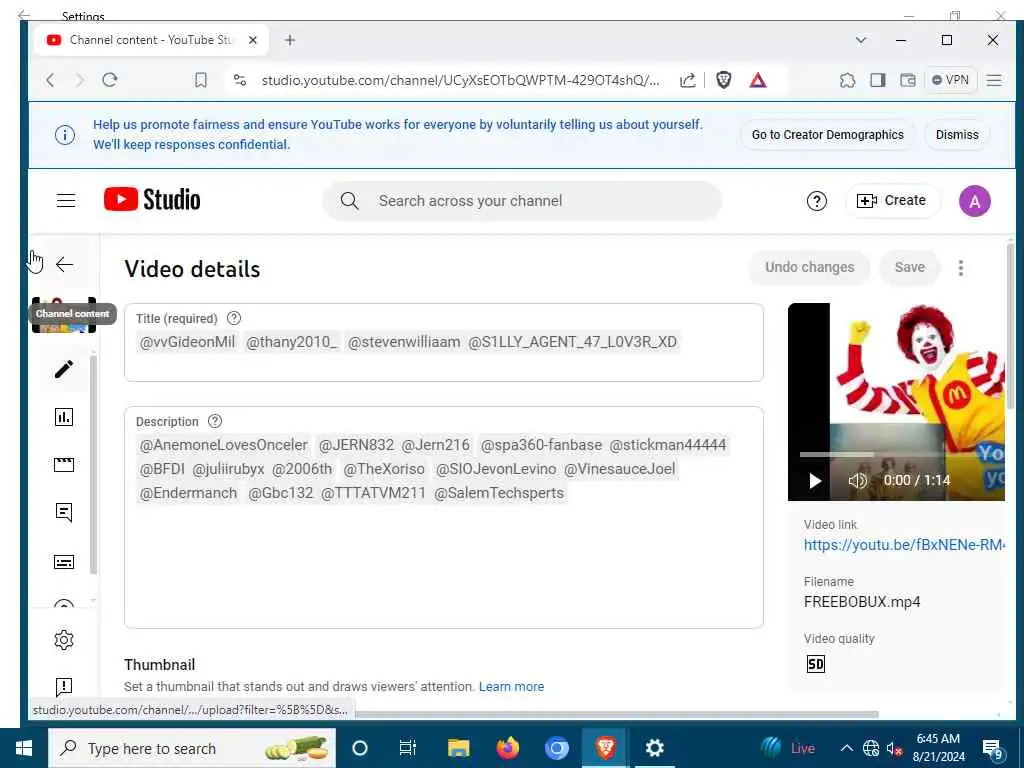Expand the tab search dropdown arrow
This screenshot has height=768, width=1024.
point(861,40)
